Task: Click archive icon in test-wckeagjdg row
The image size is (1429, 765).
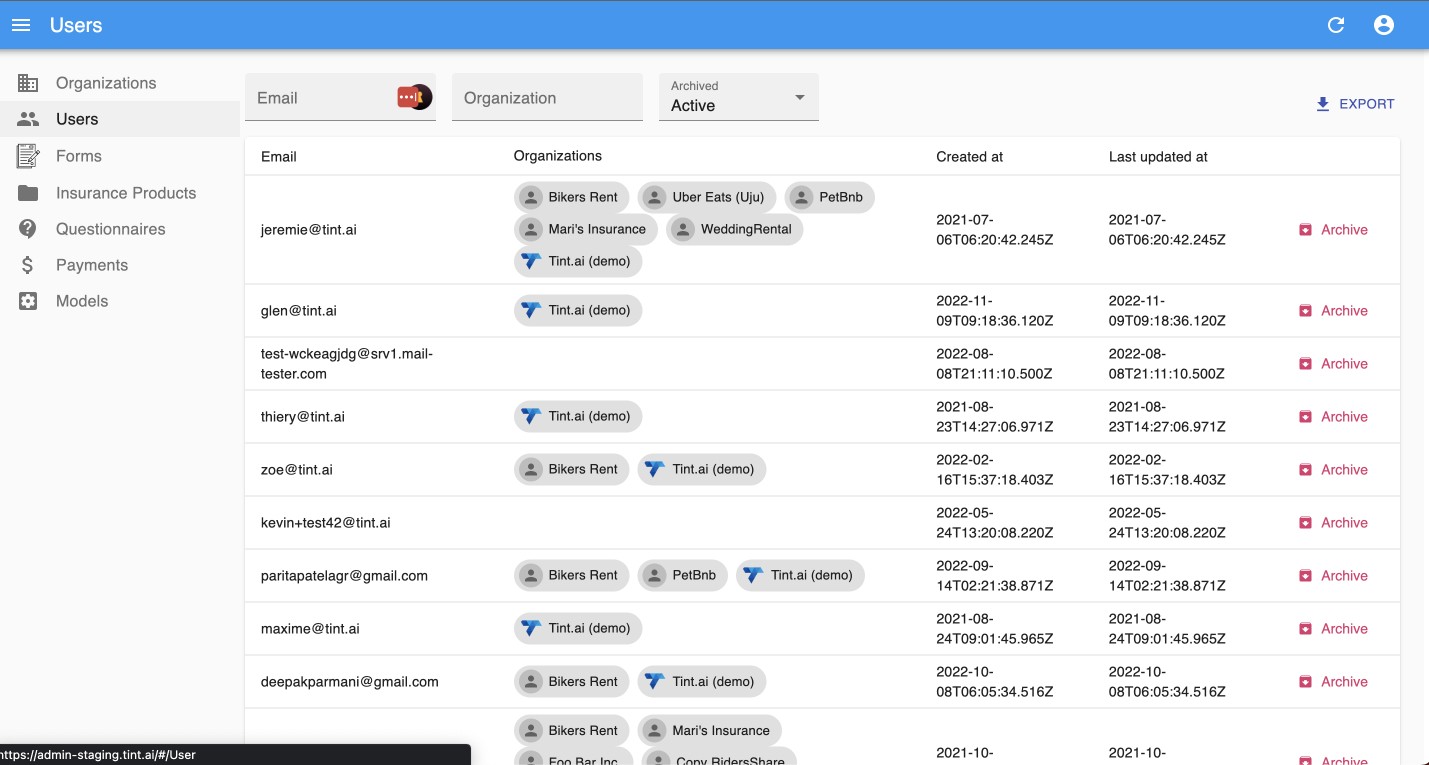Action: coord(1305,364)
